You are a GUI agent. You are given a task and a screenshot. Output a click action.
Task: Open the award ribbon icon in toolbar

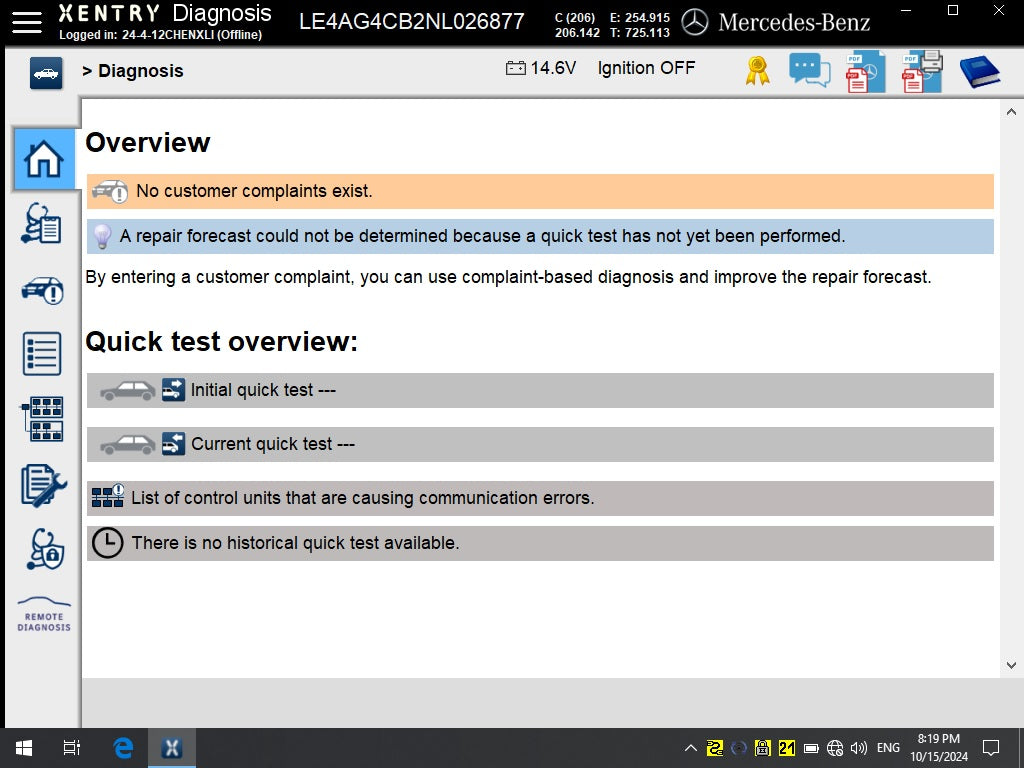[757, 71]
